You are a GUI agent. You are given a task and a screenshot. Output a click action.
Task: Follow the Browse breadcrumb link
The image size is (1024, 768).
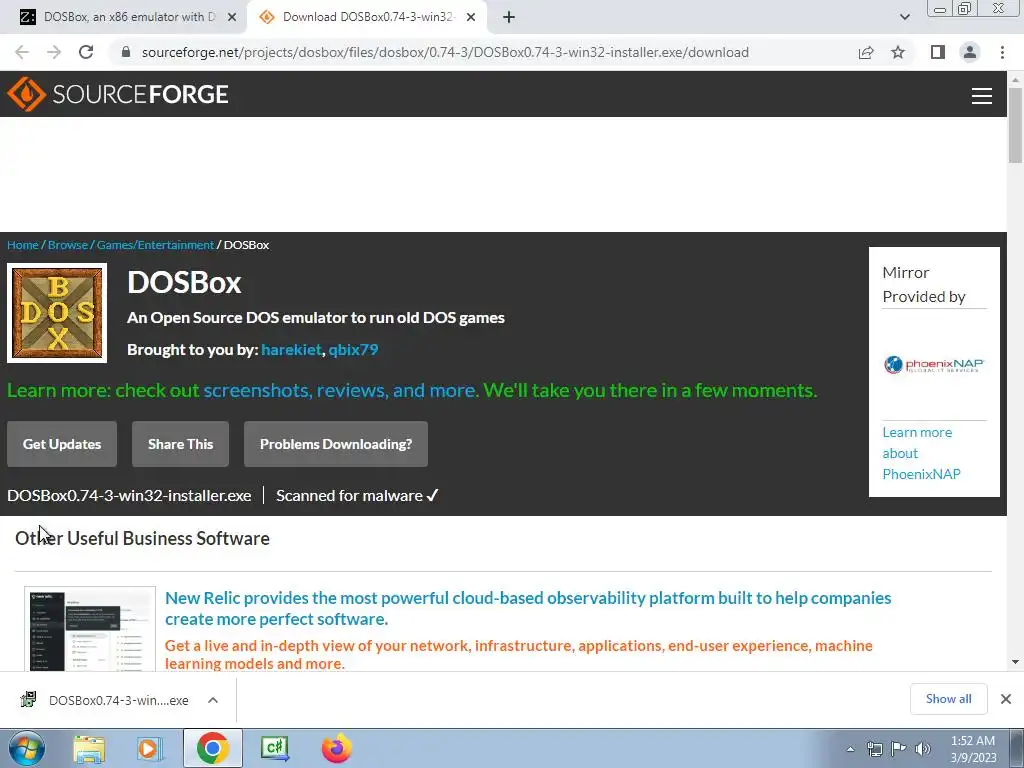coord(68,245)
